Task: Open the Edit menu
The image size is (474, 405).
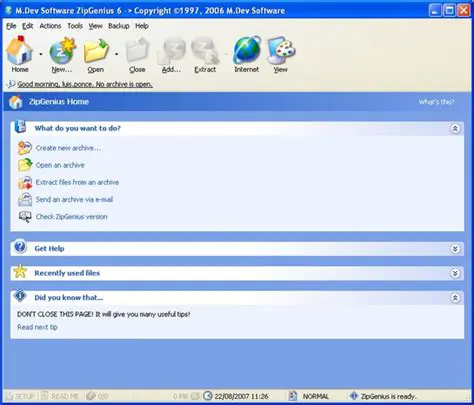Action: [28, 26]
